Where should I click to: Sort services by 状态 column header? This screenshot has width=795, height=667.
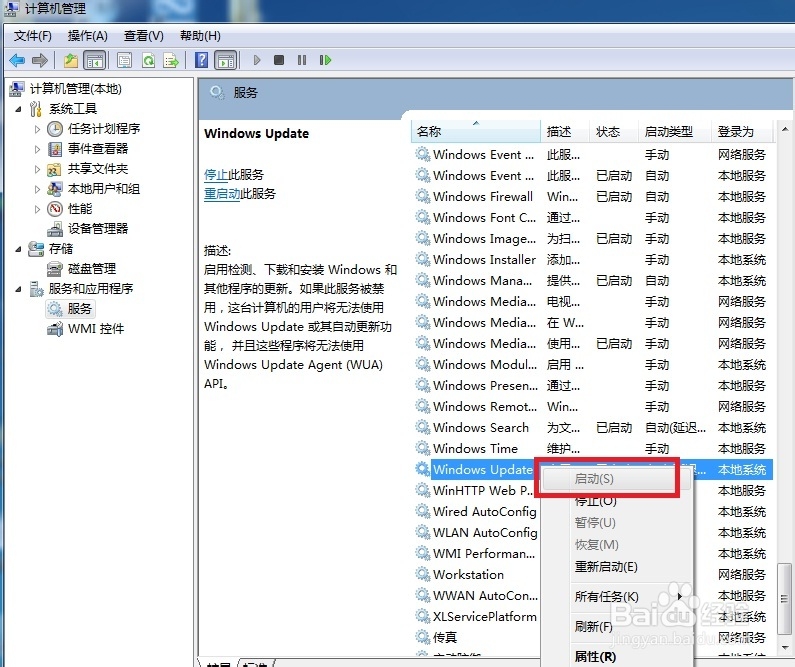tap(613, 132)
